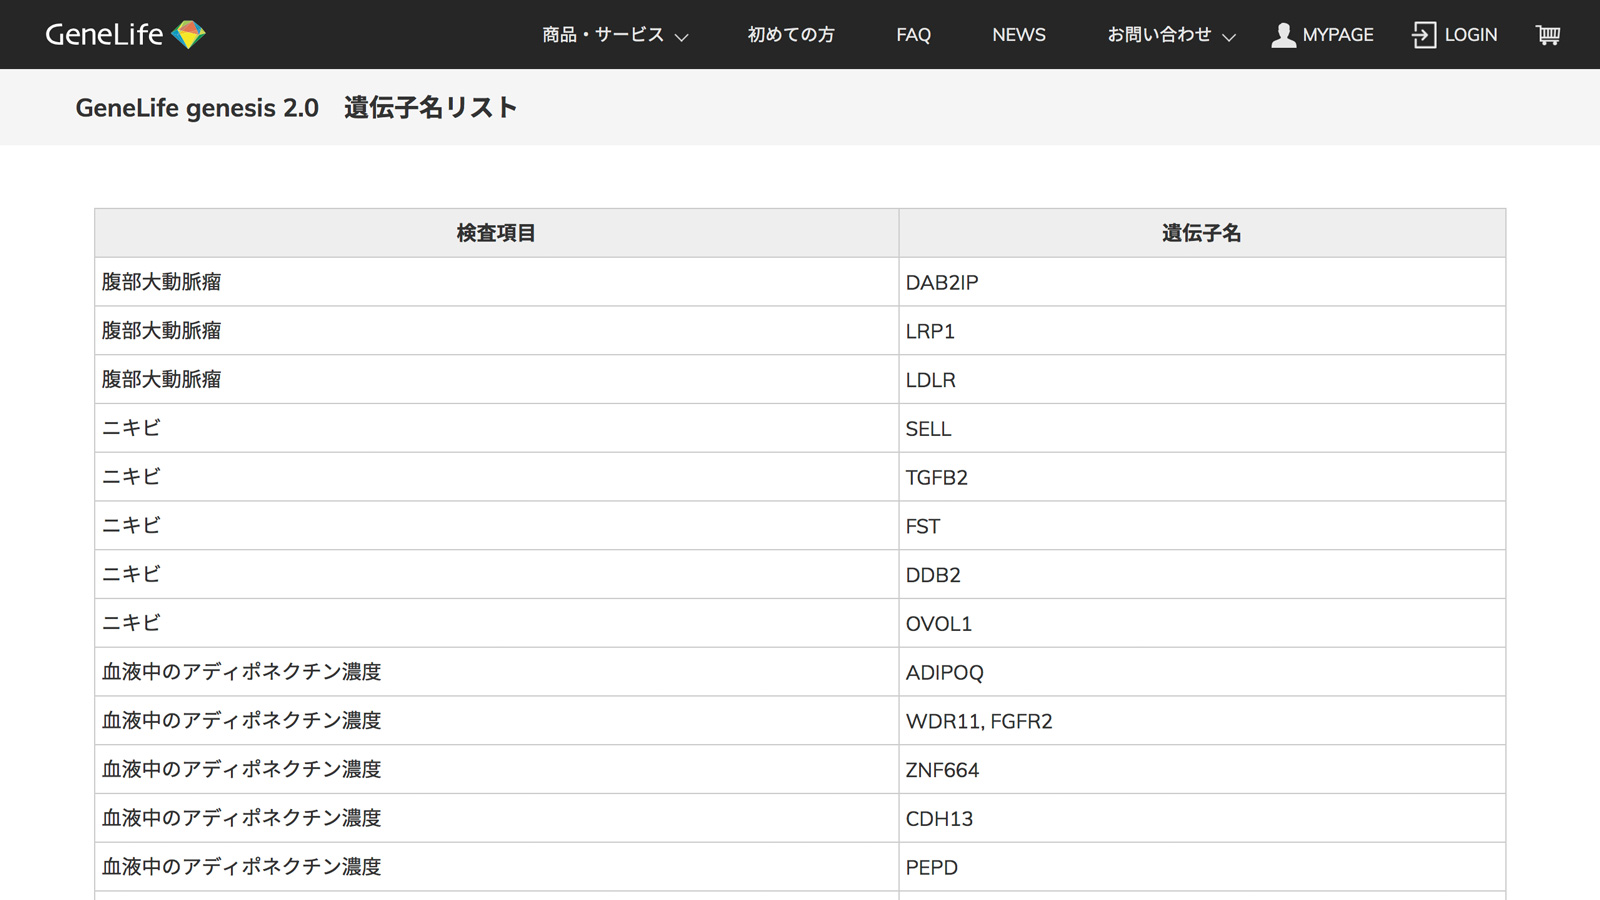Click ニキビ in the OVOL1 row
Image resolution: width=1600 pixels, height=900 pixels.
[x=131, y=623]
